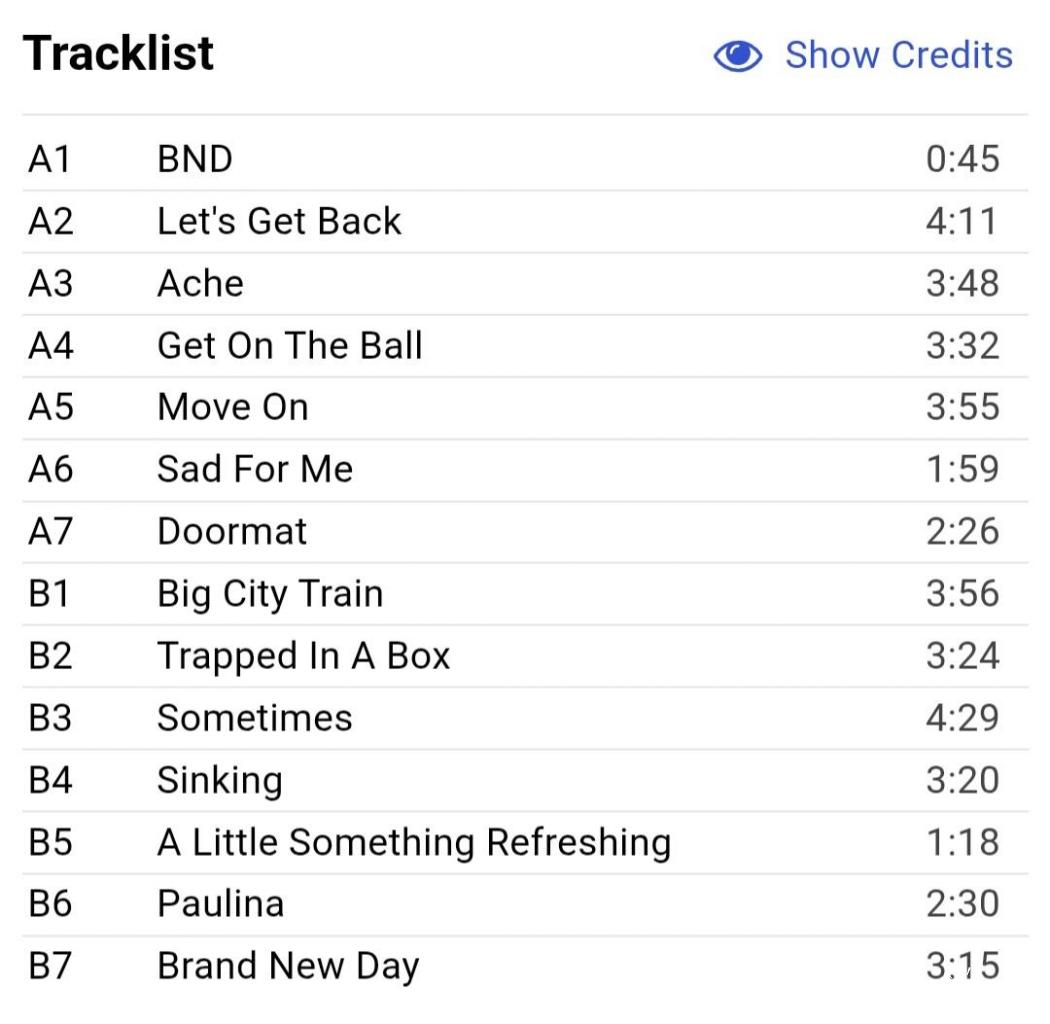Select the Doormat track
The height and width of the screenshot is (1024, 1050).
232,531
